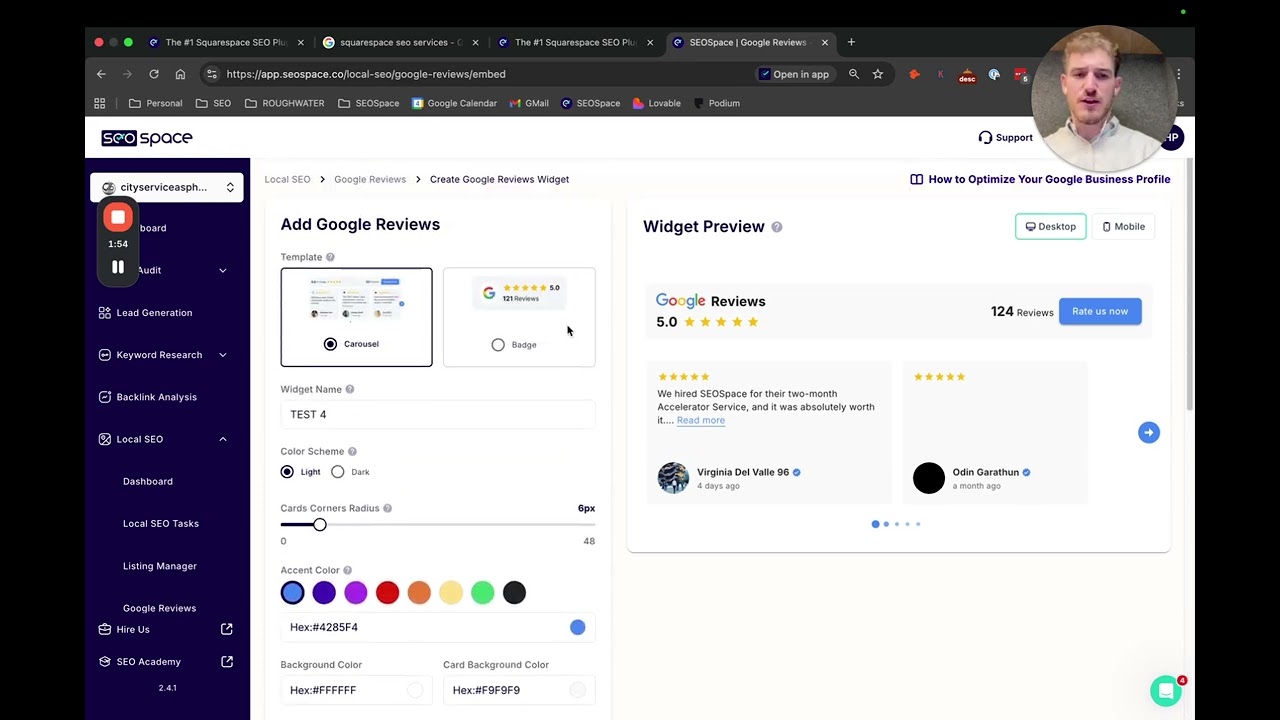Switch preview to Desktop
Screen dimensions: 1280x720
(1050, 227)
